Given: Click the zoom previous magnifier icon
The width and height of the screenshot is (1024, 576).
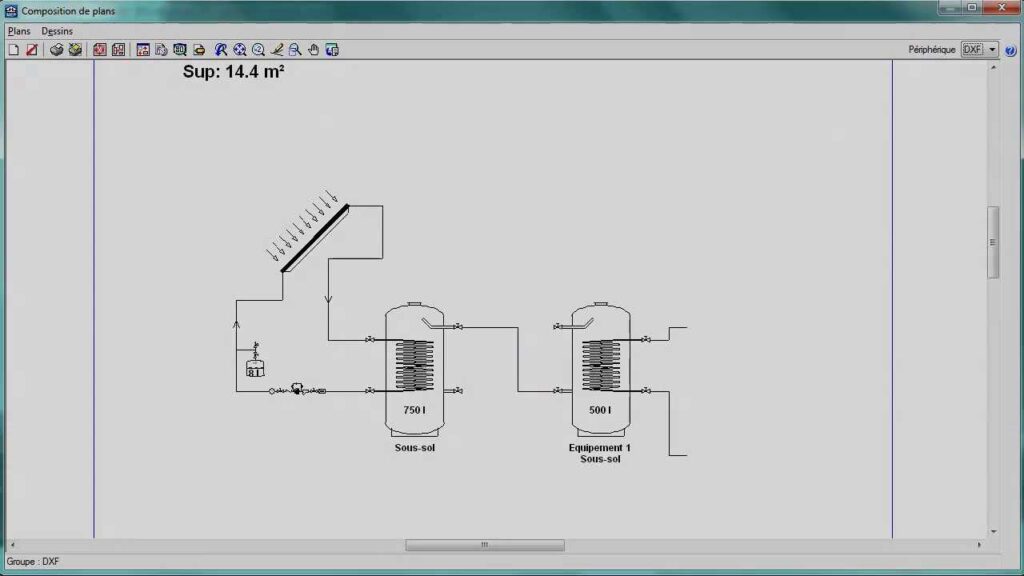Looking at the screenshot, I should pos(259,49).
